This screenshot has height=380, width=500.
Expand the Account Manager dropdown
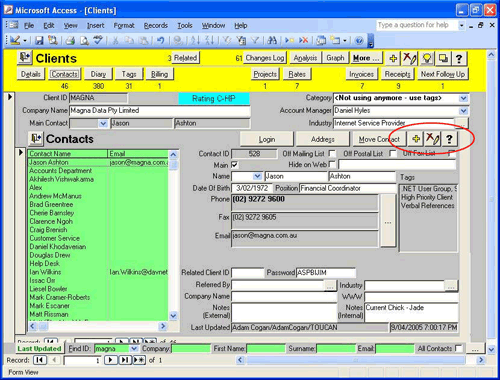point(463,111)
